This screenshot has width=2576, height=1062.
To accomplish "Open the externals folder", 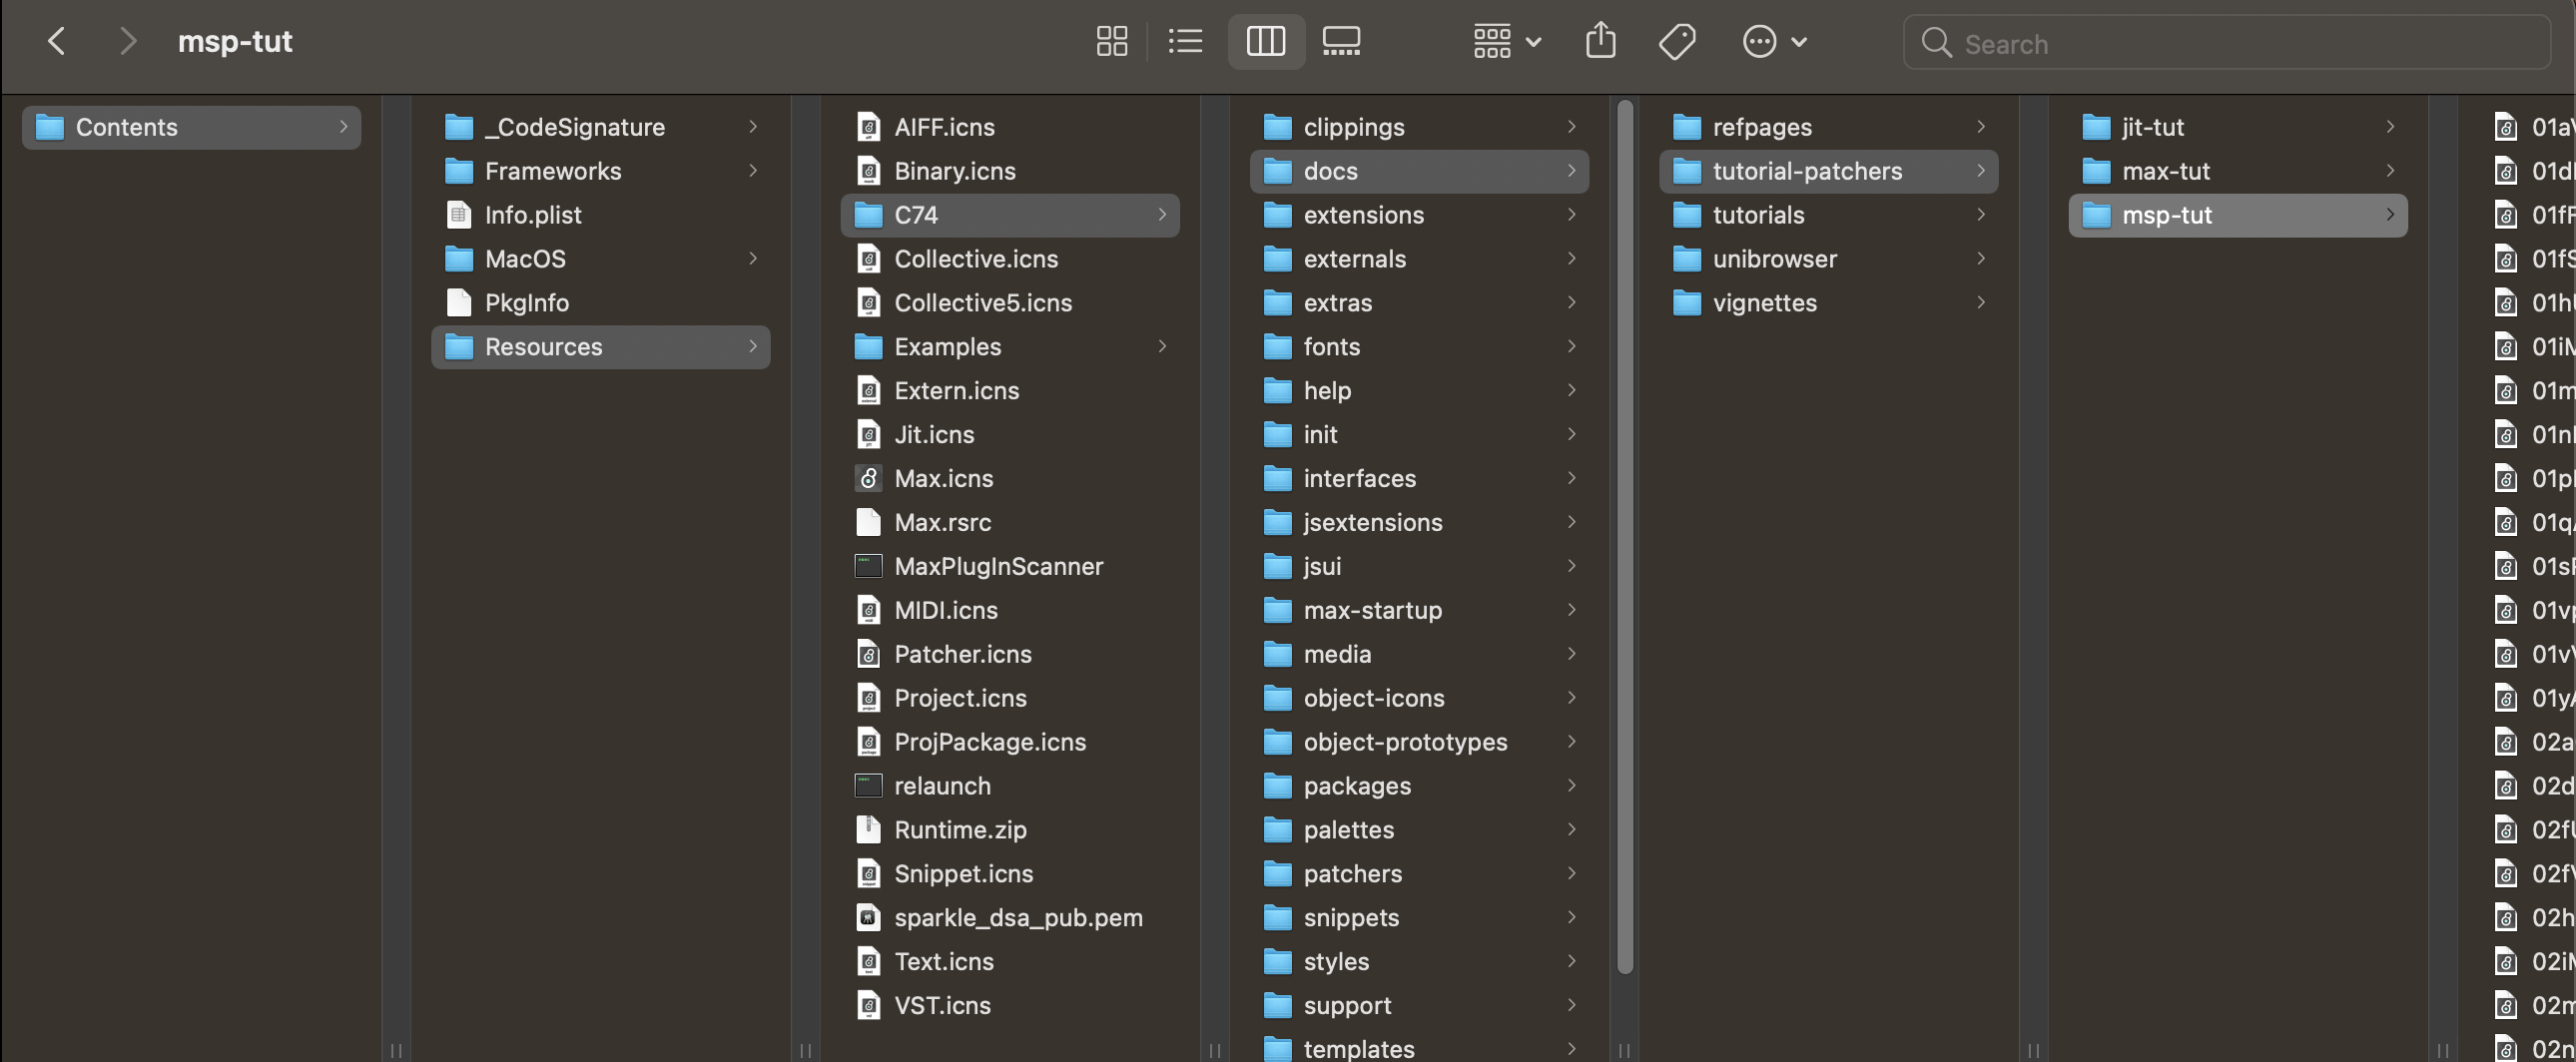I will point(1419,259).
